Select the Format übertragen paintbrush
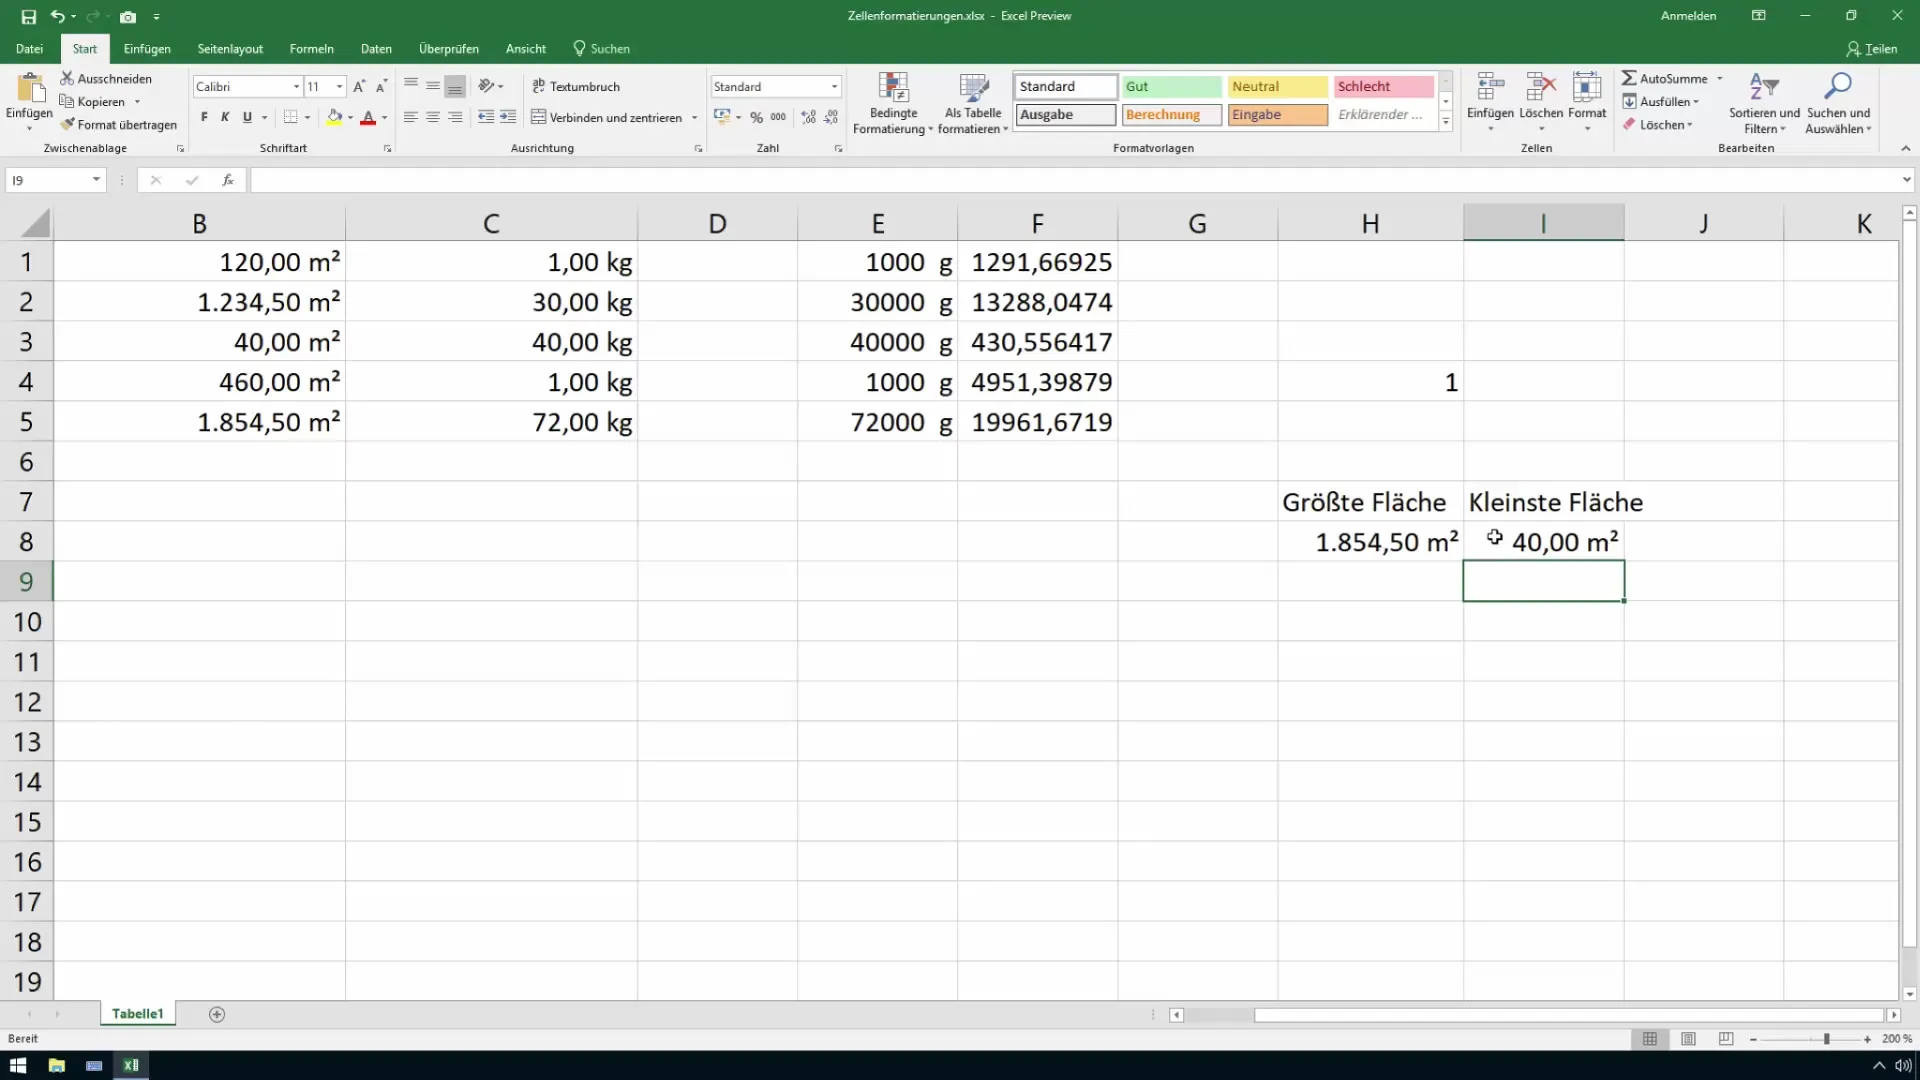Image resolution: width=1920 pixels, height=1080 pixels. pyautogui.click(x=67, y=125)
